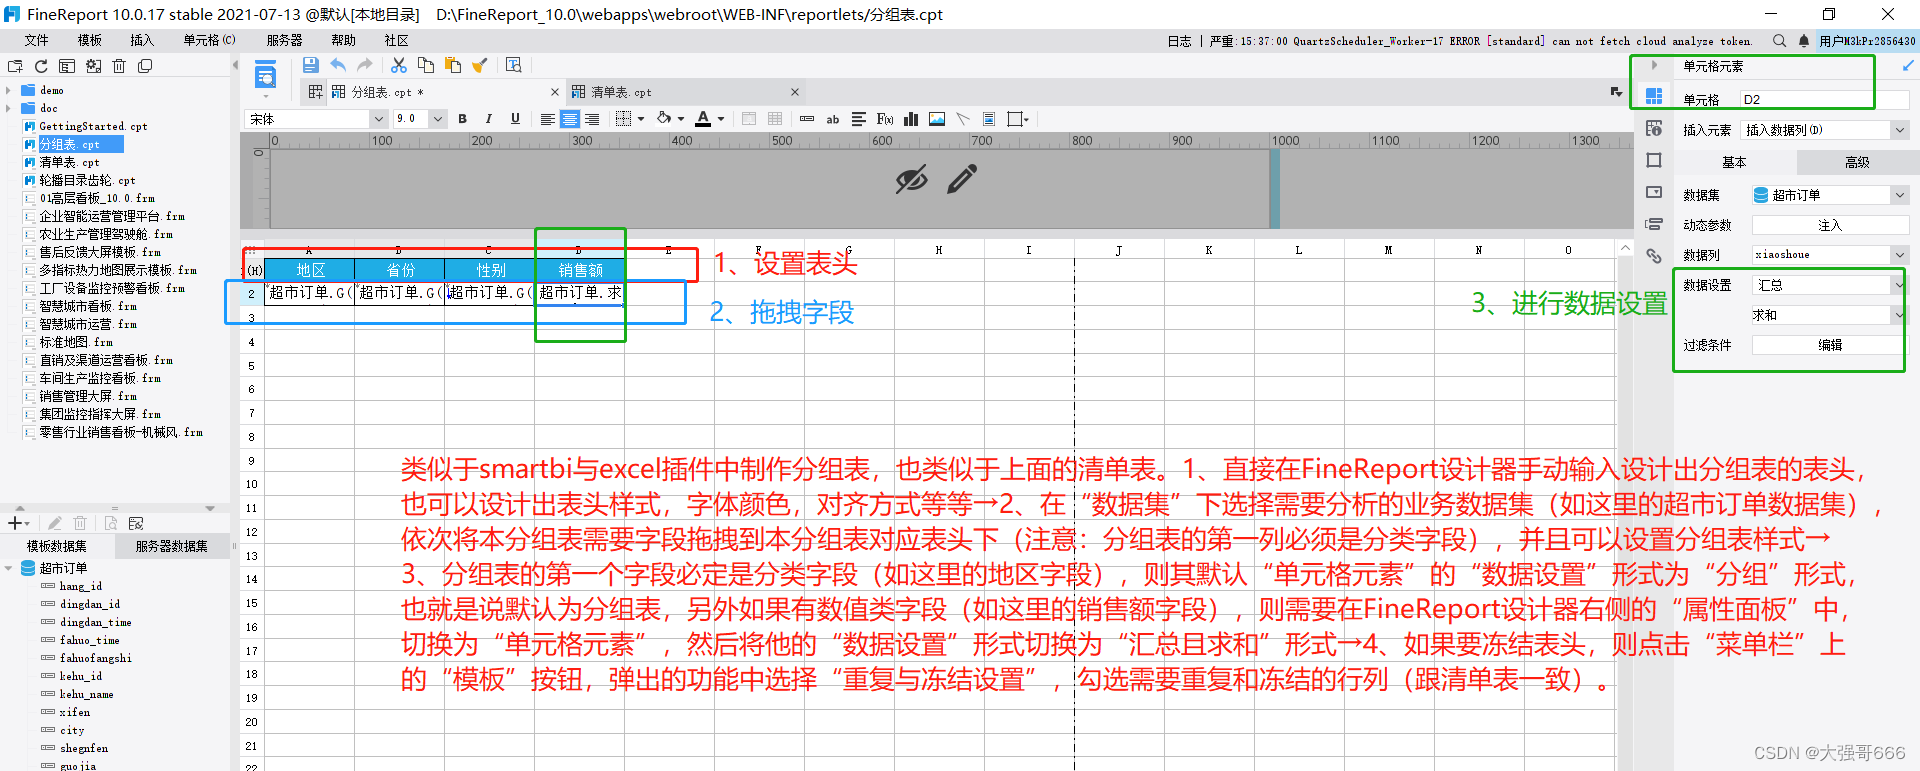The height and width of the screenshot is (771, 1920).
Task: Toggle Italic formatting
Action: (x=488, y=119)
